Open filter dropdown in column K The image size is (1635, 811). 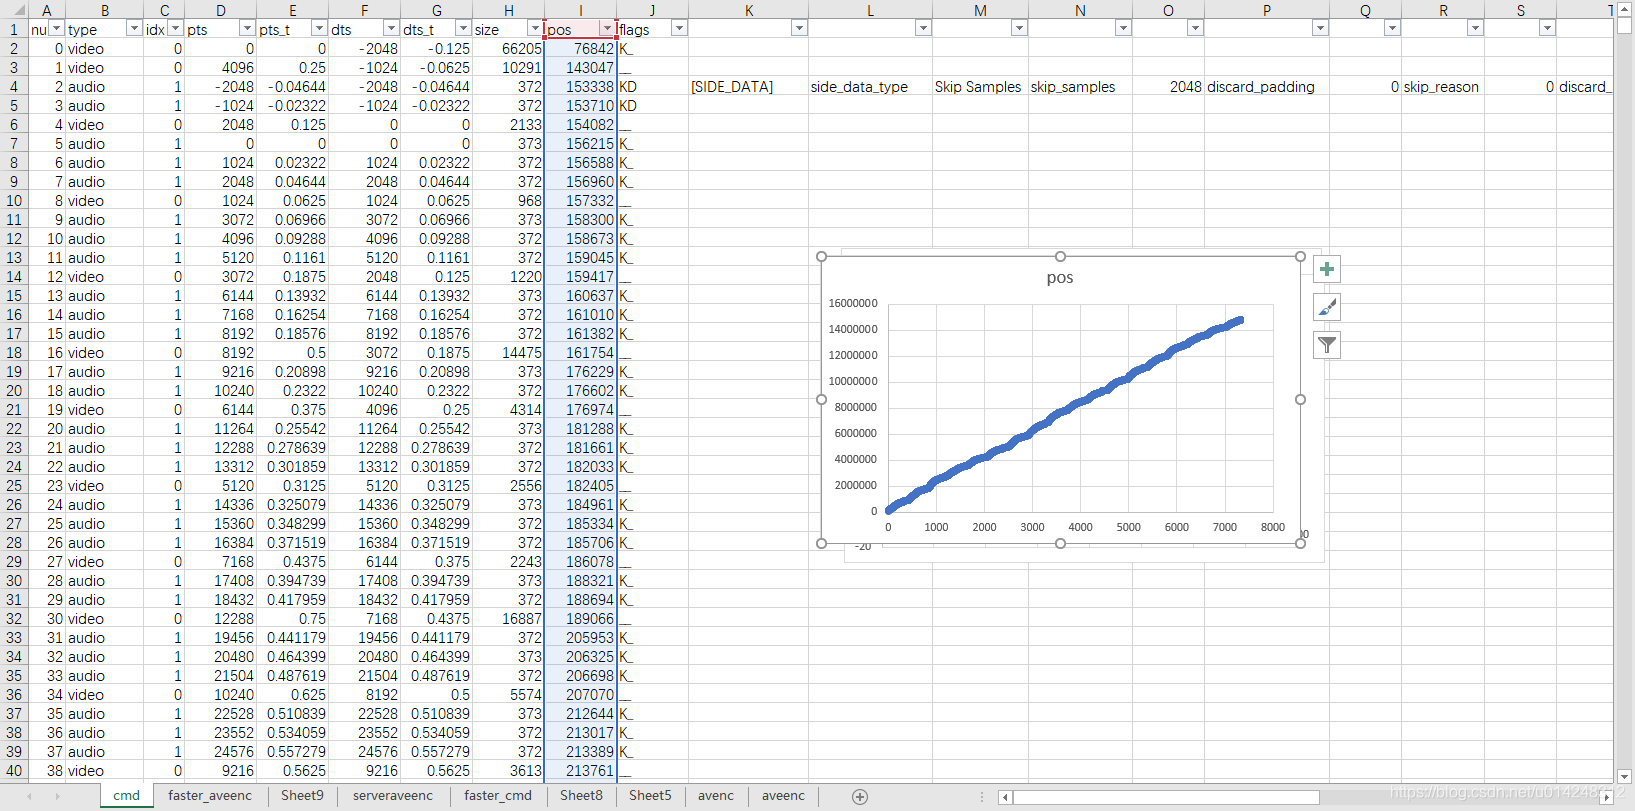tap(799, 29)
